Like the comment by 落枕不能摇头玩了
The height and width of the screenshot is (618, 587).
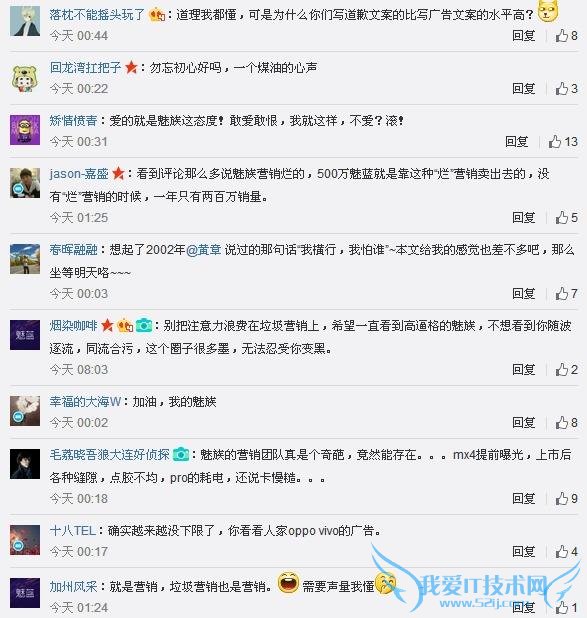tap(567, 36)
